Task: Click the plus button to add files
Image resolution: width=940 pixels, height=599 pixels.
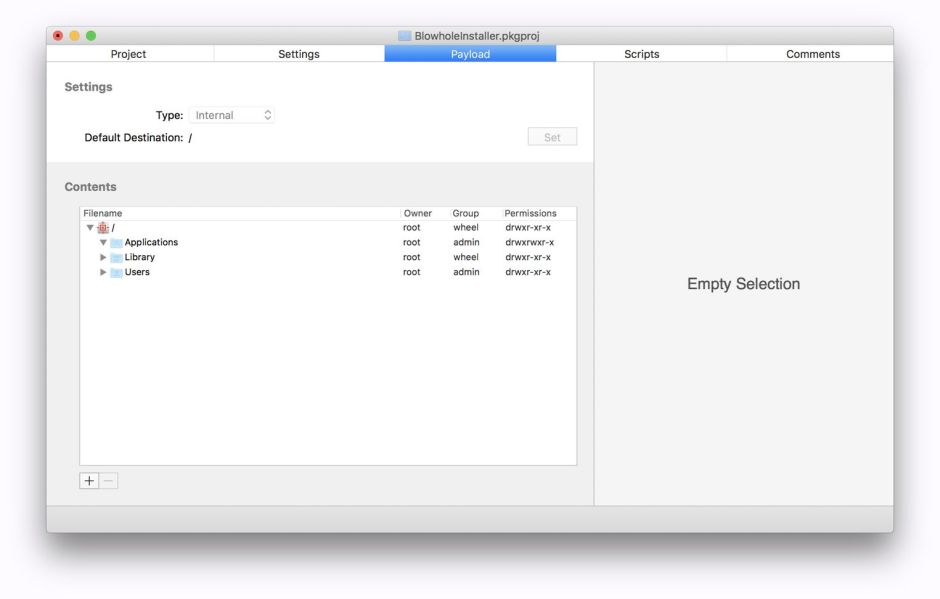Action: pyautogui.click(x=89, y=481)
